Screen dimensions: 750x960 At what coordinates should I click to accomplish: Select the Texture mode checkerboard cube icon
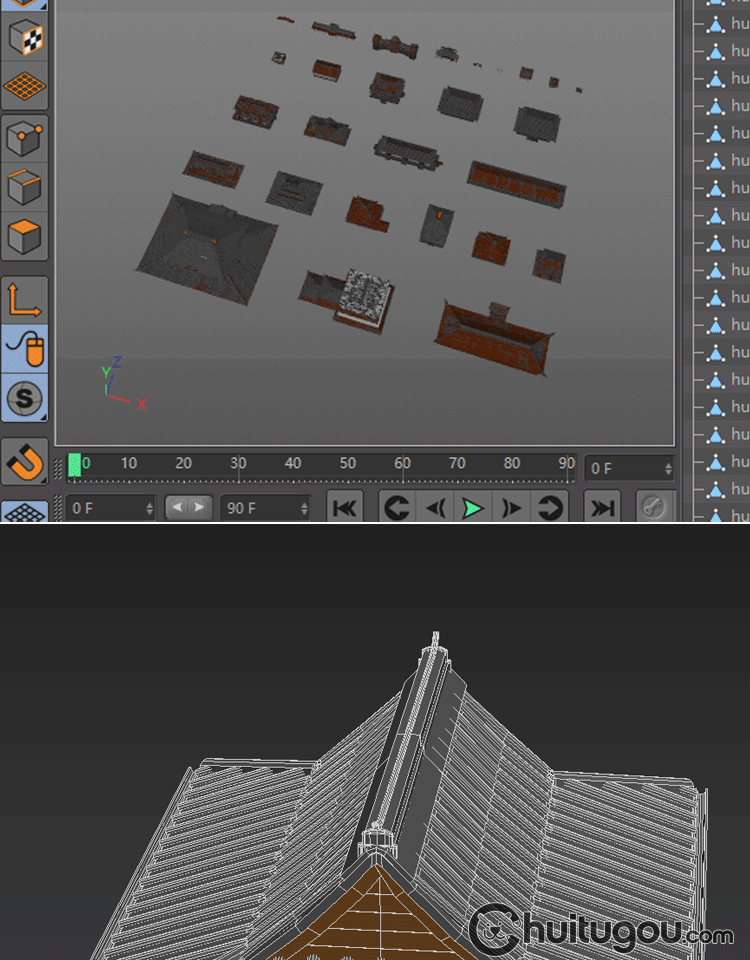(x=25, y=39)
